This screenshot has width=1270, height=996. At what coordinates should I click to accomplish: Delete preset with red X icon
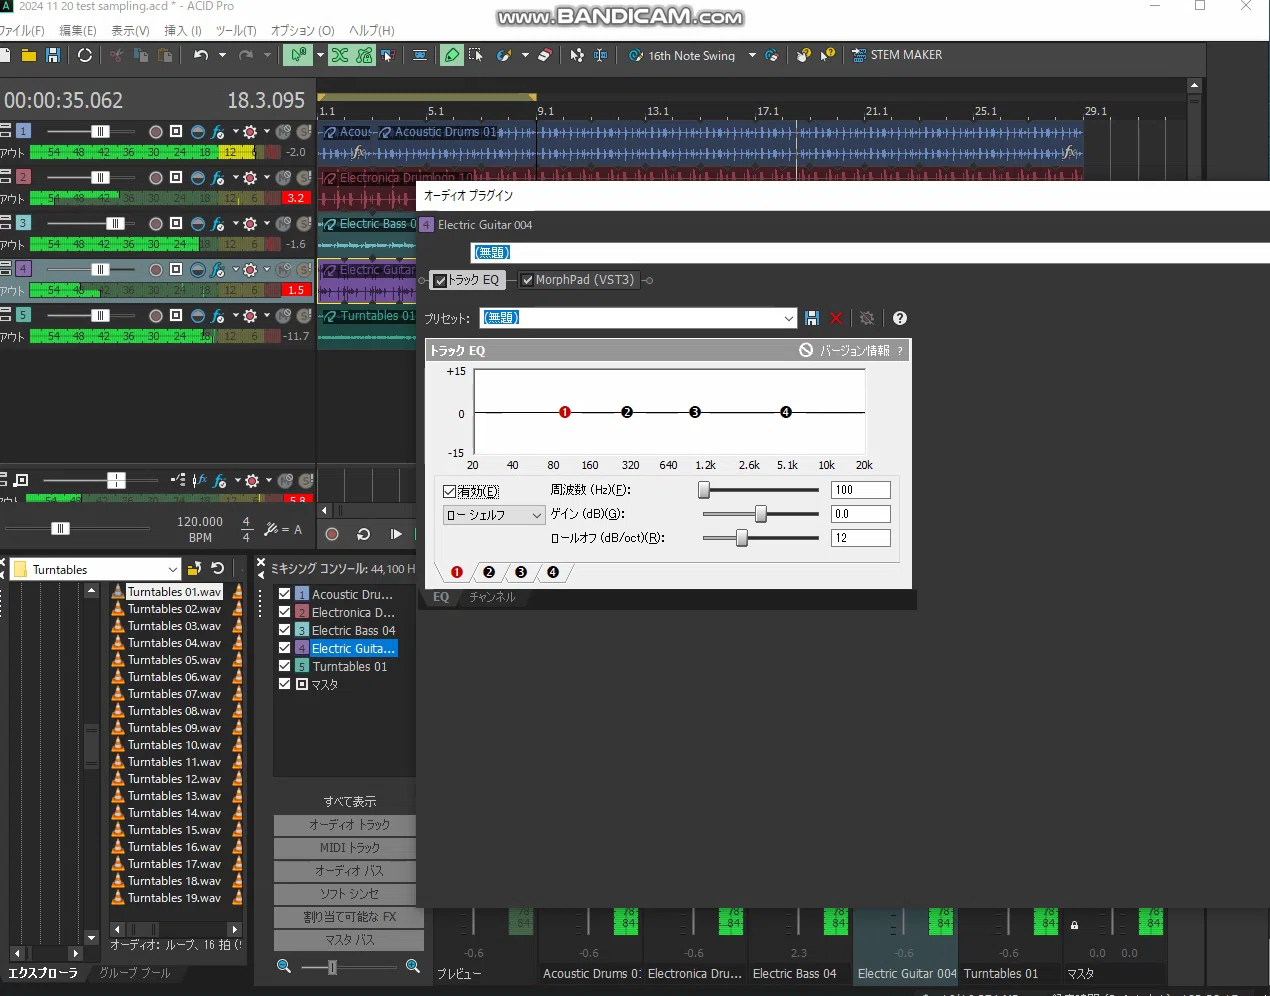coord(836,318)
